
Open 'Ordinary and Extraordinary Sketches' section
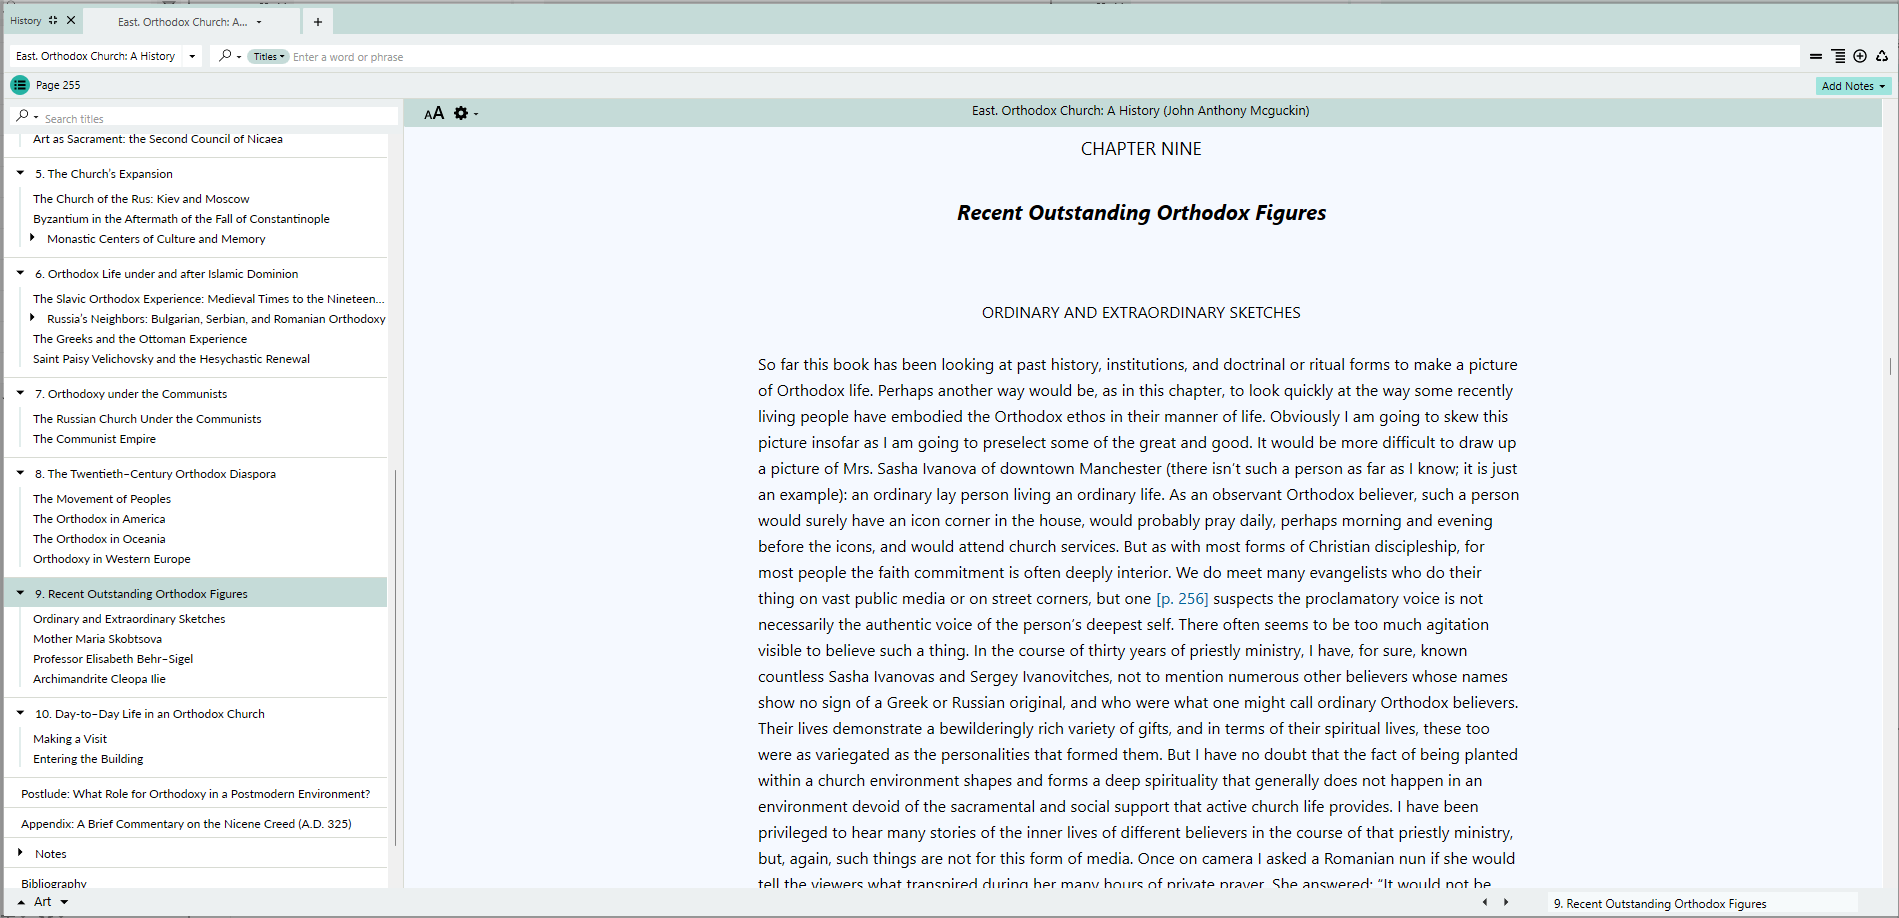point(129,619)
